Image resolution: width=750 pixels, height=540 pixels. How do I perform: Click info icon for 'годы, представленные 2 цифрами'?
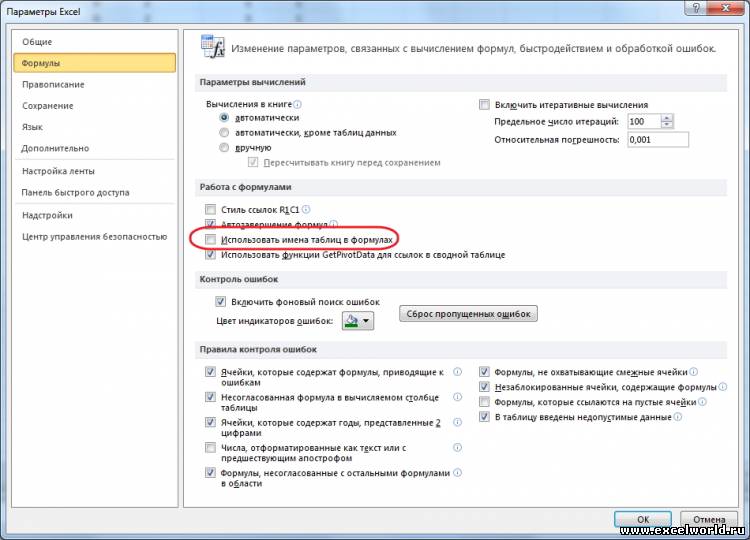(457, 422)
